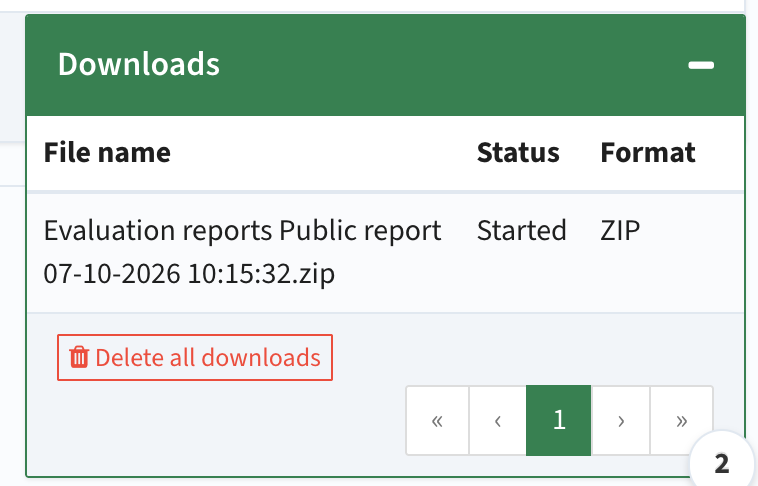Image resolution: width=758 pixels, height=486 pixels.
Task: Click the Started status cell
Action: pyautogui.click(x=522, y=230)
